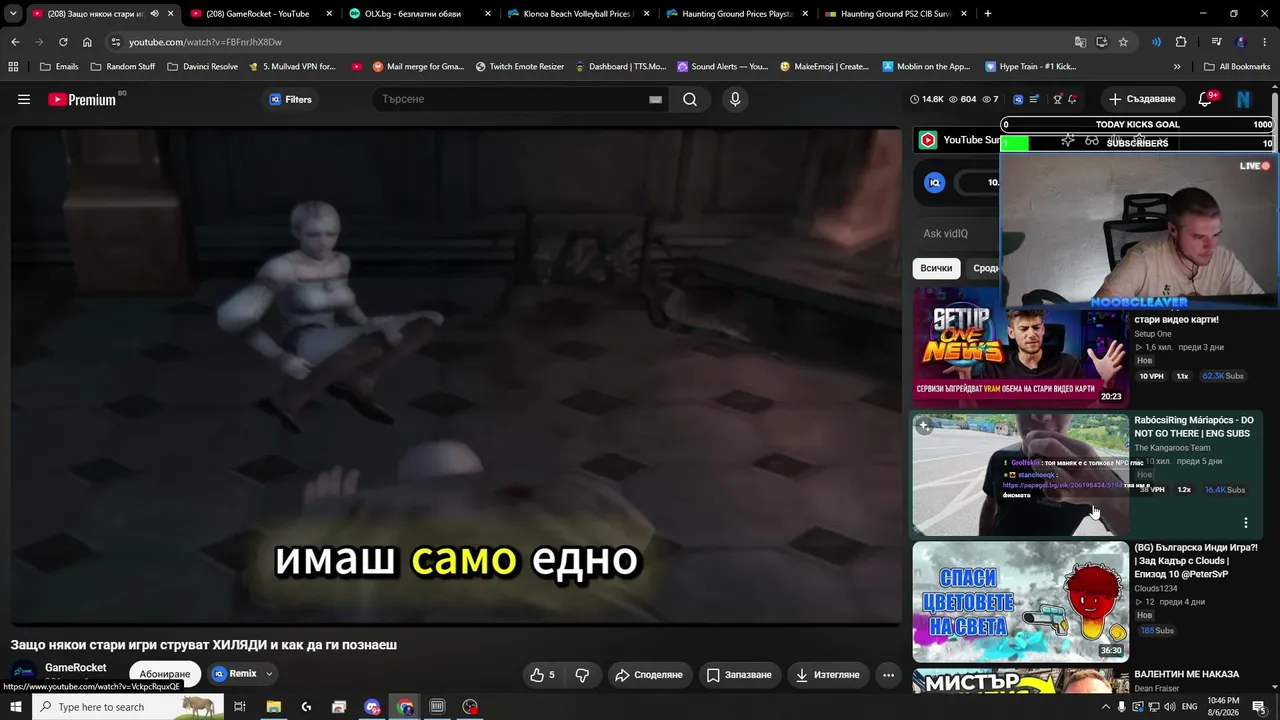
Task: Open the GameRocket channel link
Action: (76, 667)
